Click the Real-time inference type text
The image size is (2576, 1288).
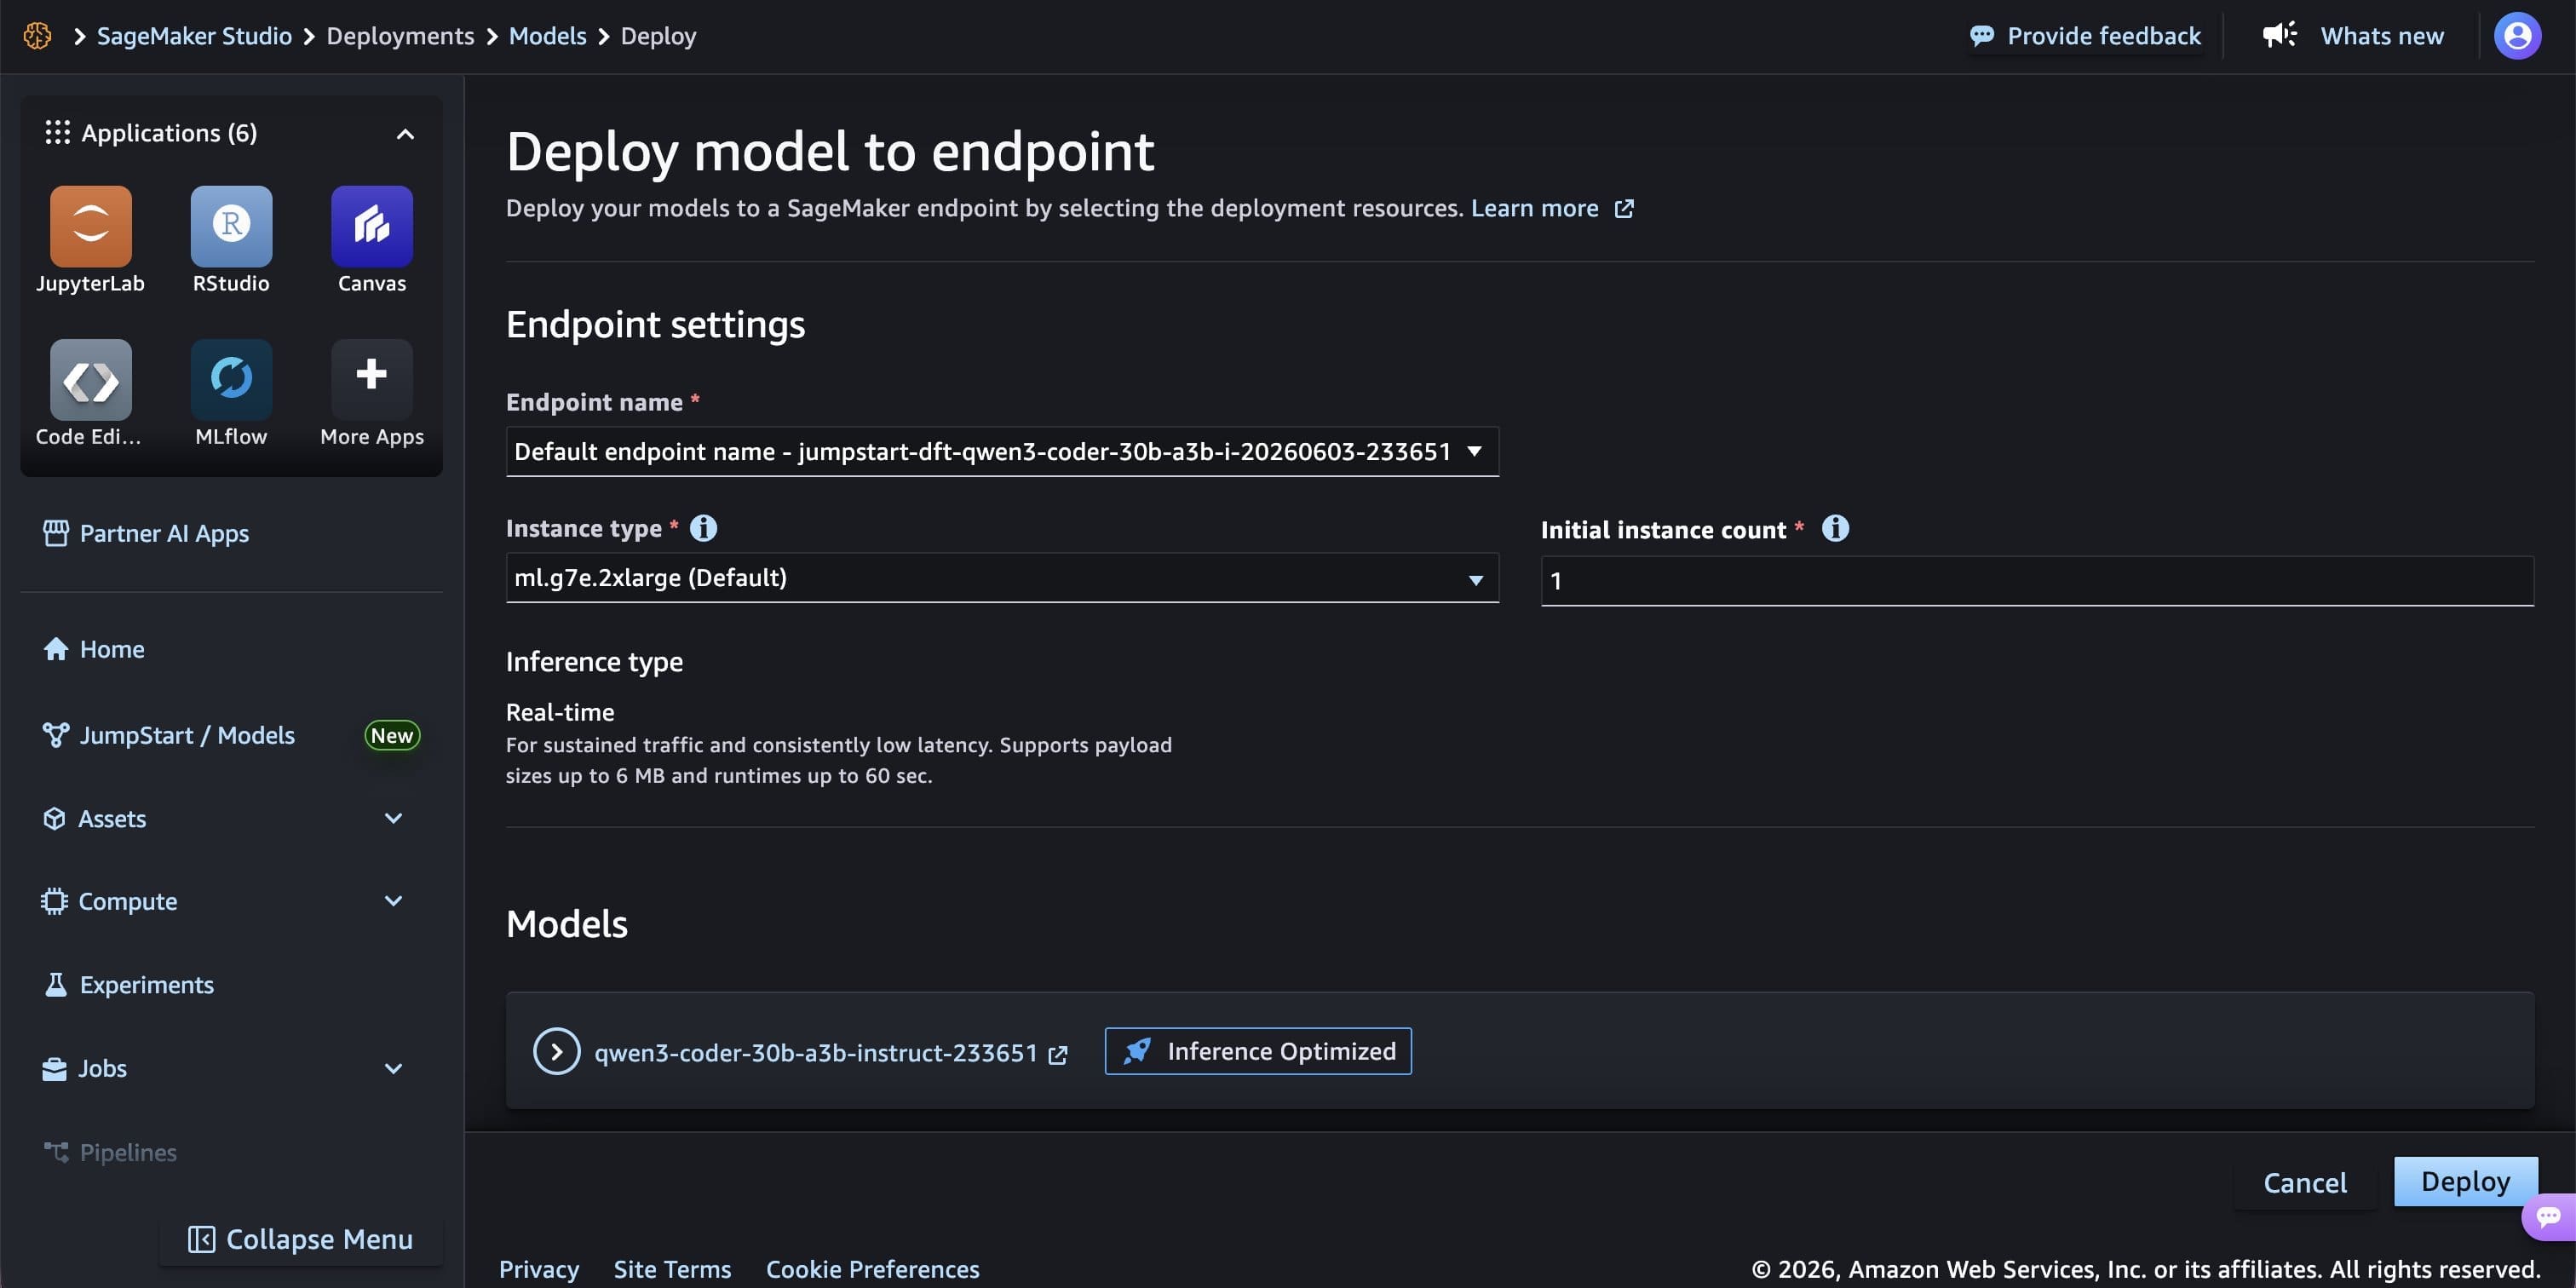click(x=560, y=712)
